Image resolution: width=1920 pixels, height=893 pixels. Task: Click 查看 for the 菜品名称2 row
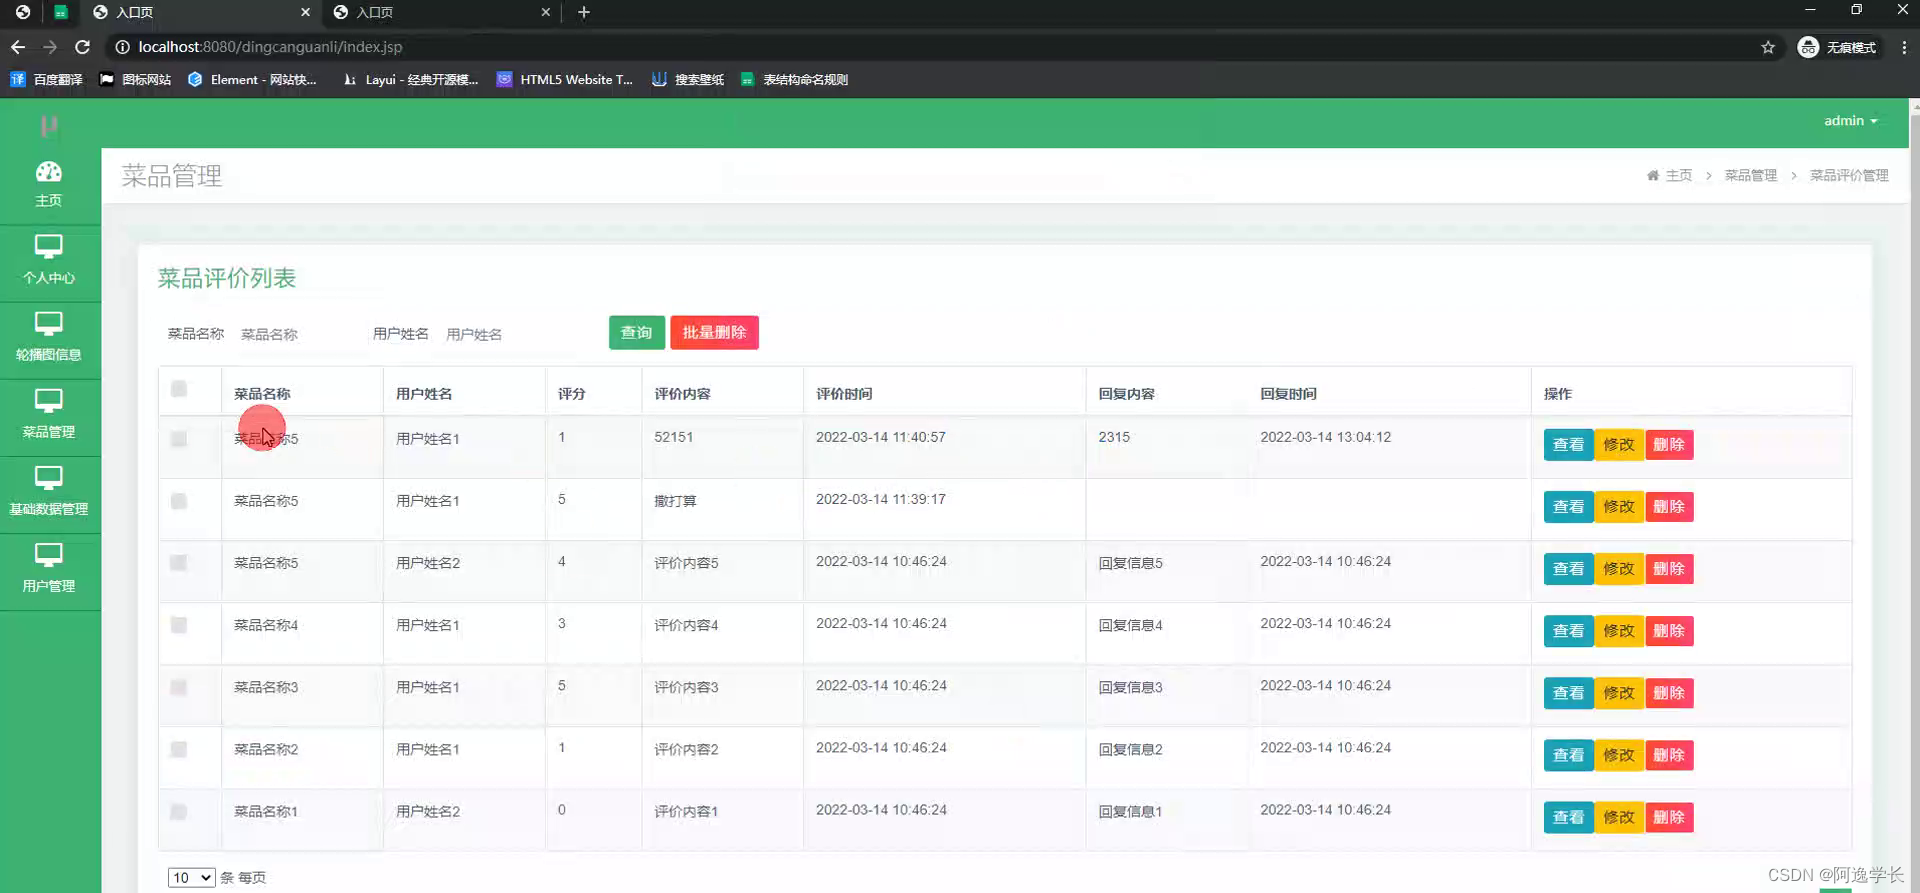click(x=1568, y=755)
